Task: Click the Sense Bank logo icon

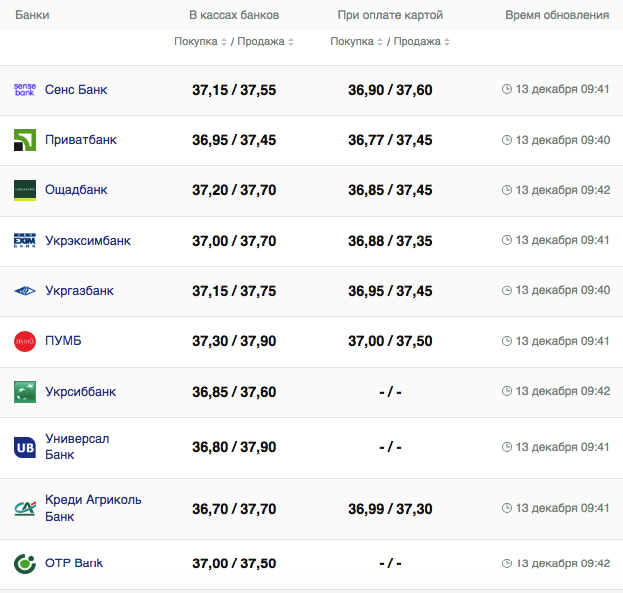Action: pos(25,90)
